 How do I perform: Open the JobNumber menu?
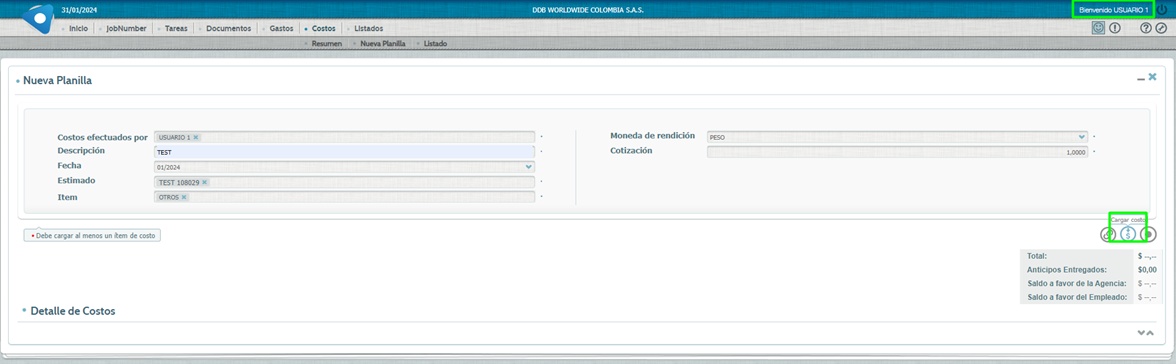click(126, 29)
